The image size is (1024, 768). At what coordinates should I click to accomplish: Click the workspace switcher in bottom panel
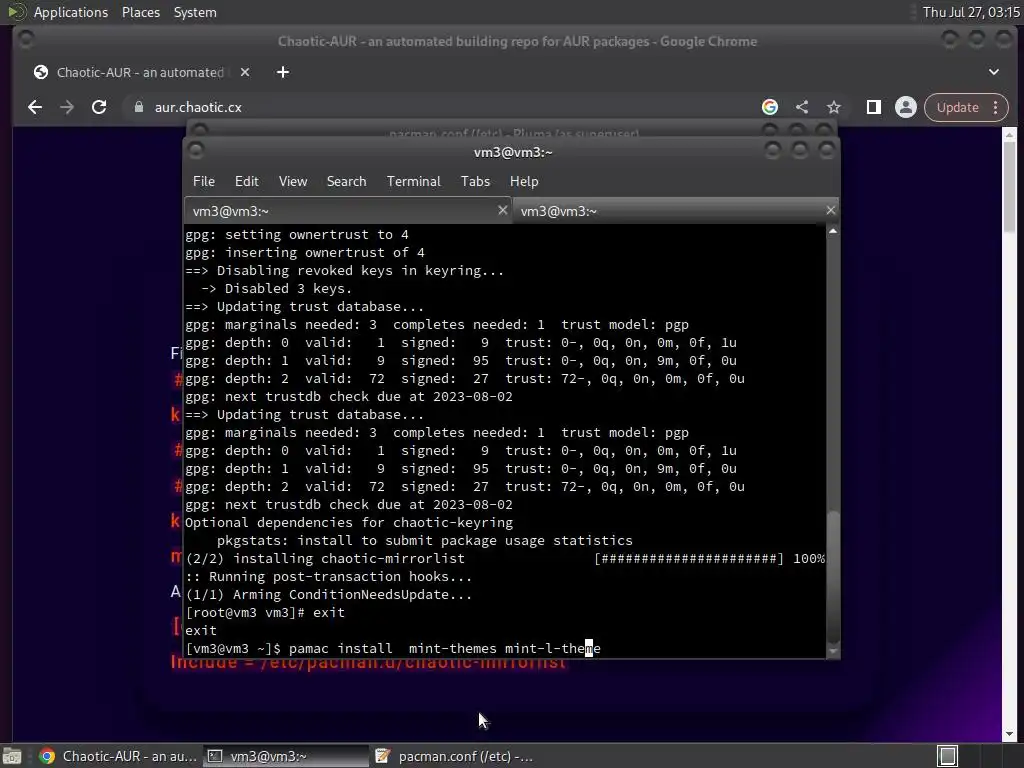pos(948,756)
